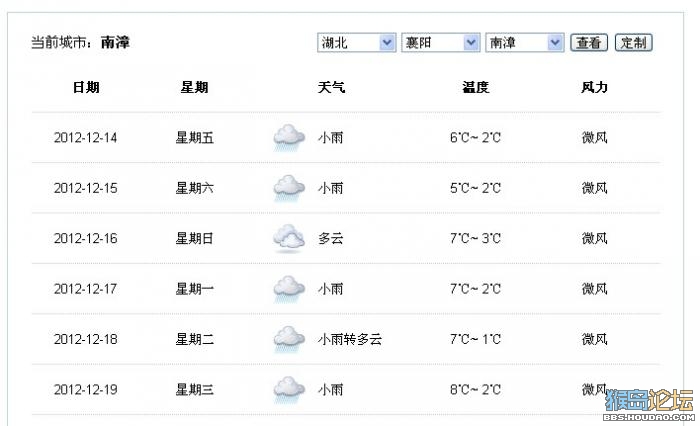Image resolution: width=700 pixels, height=426 pixels.
Task: Click the 查看 button
Action: (589, 43)
